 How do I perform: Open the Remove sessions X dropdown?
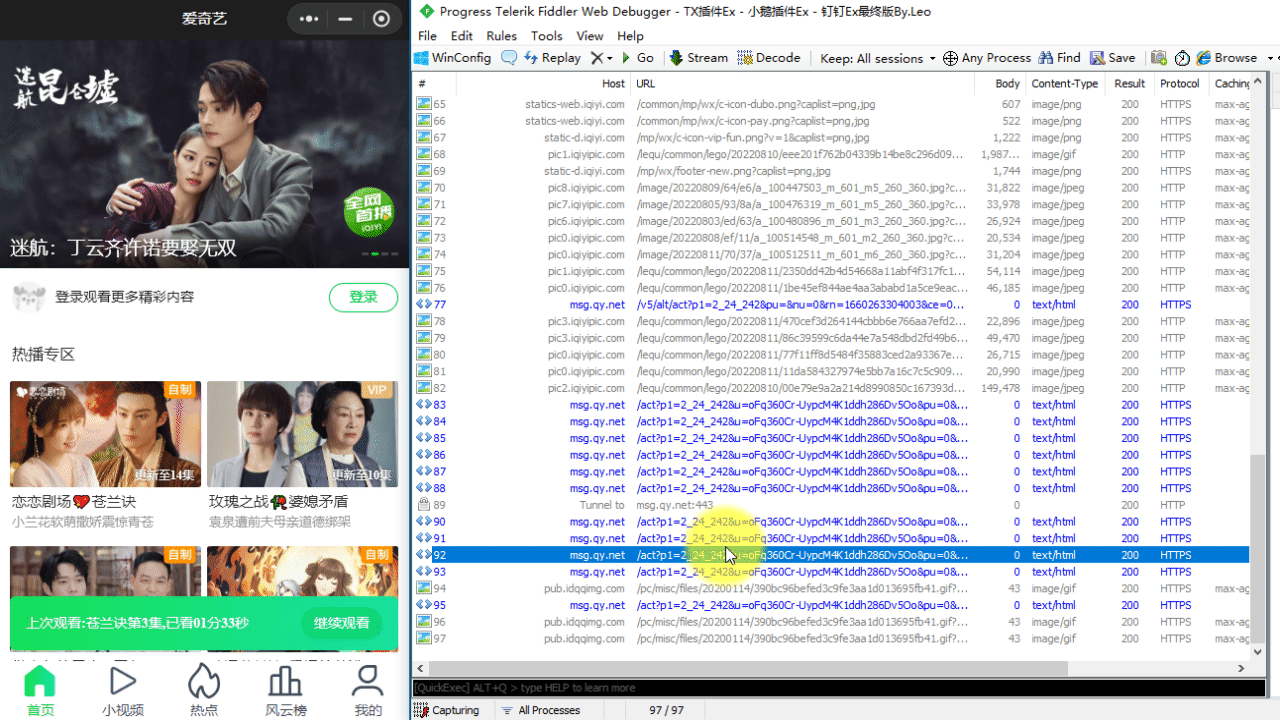(x=601, y=58)
